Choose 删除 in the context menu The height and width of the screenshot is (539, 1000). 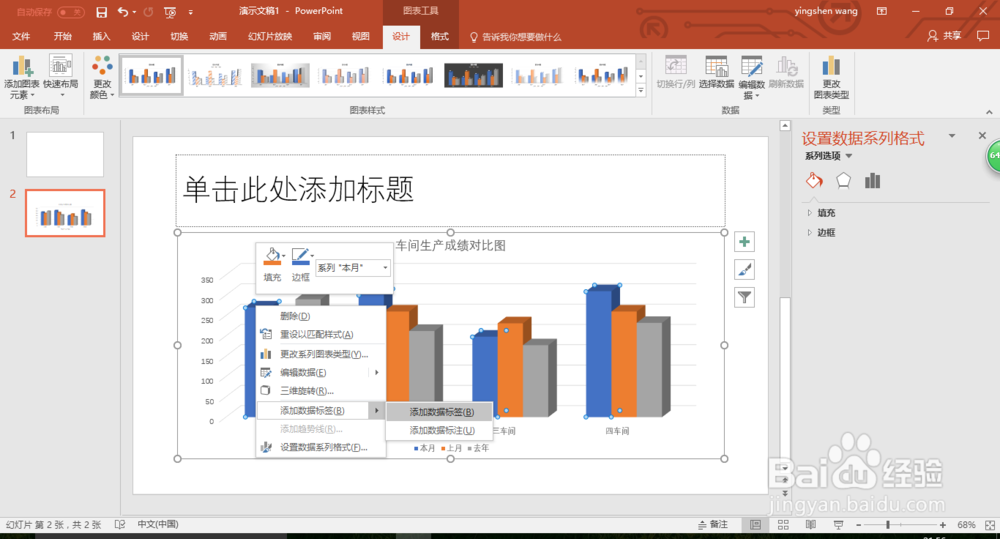pos(295,316)
